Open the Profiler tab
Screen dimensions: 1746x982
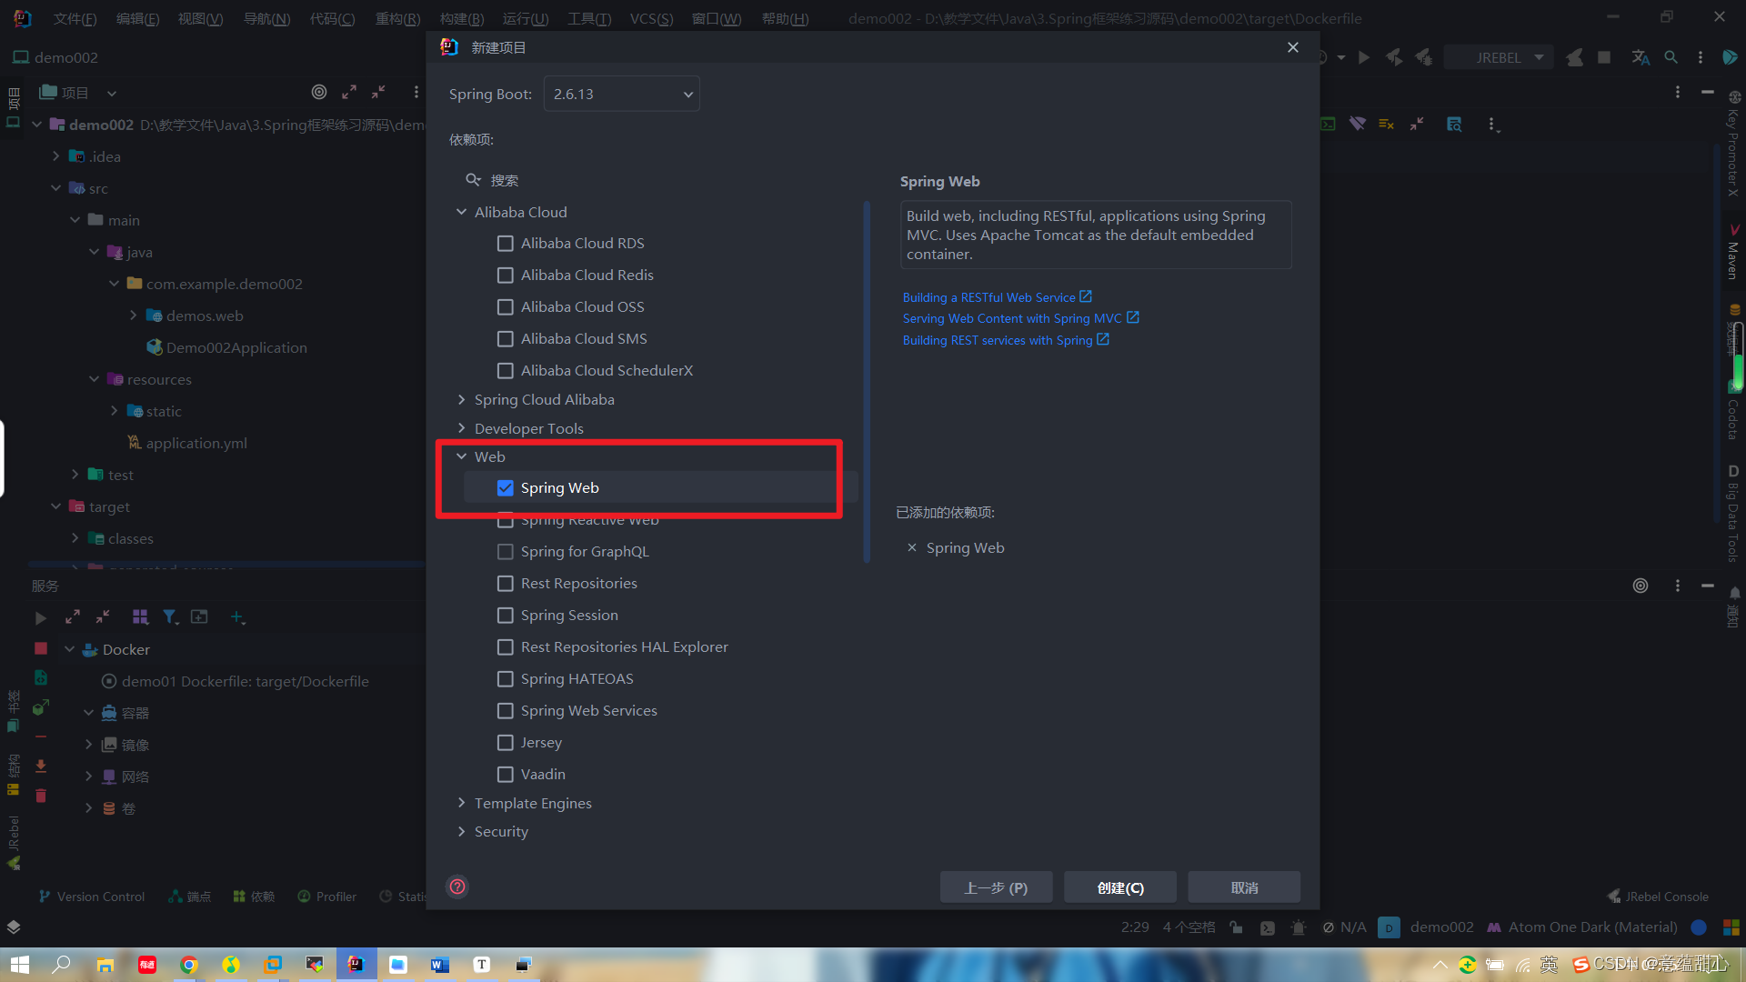(x=327, y=896)
